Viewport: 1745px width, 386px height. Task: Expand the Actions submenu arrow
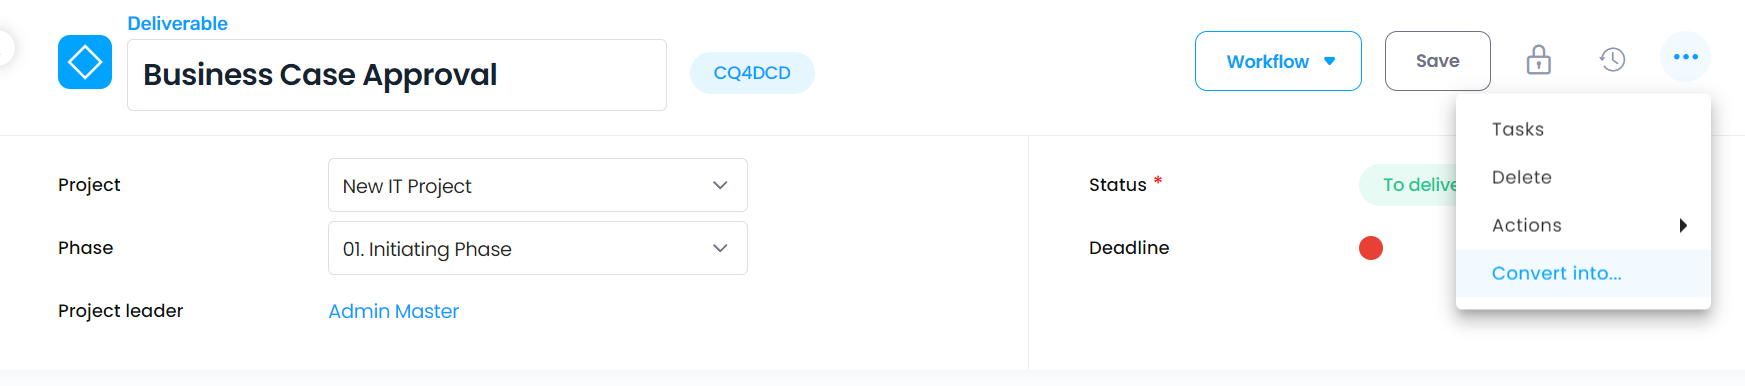tap(1683, 225)
